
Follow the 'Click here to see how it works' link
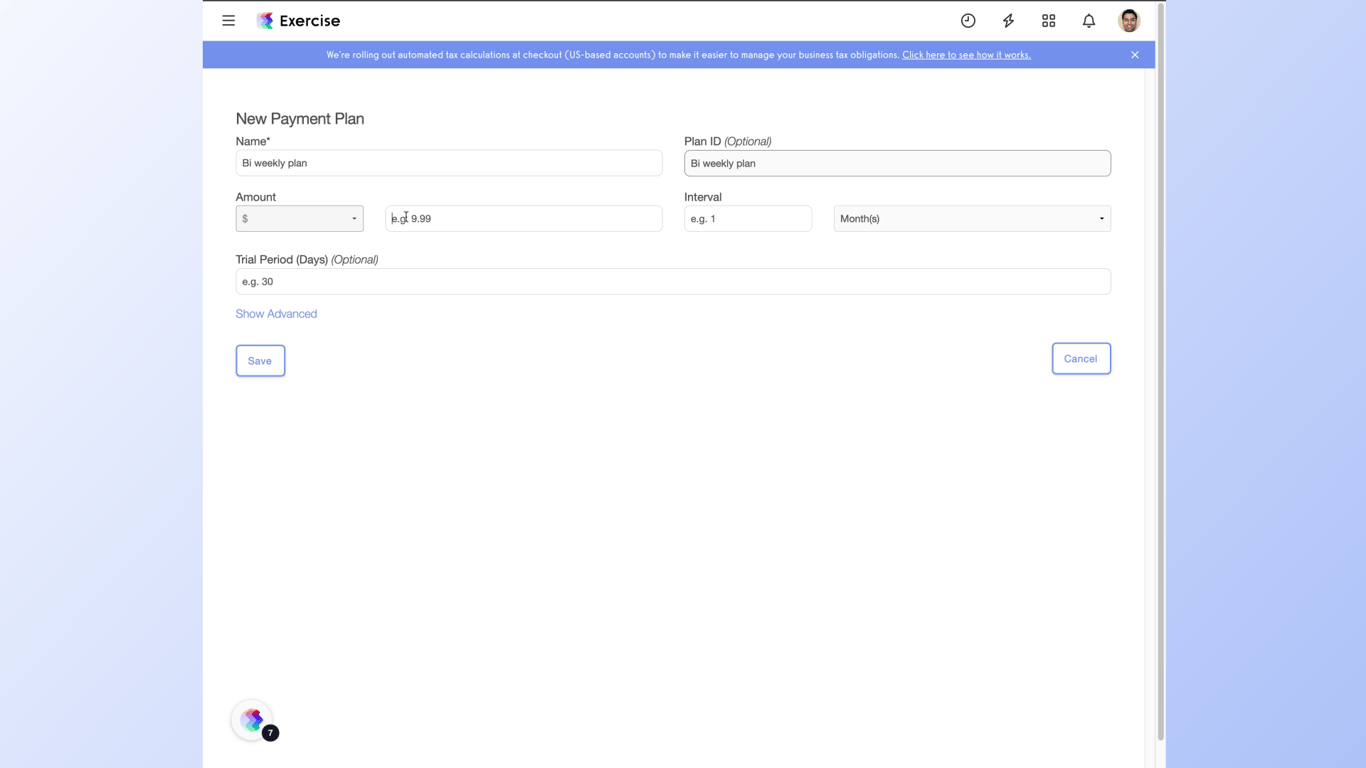pyautogui.click(x=966, y=55)
